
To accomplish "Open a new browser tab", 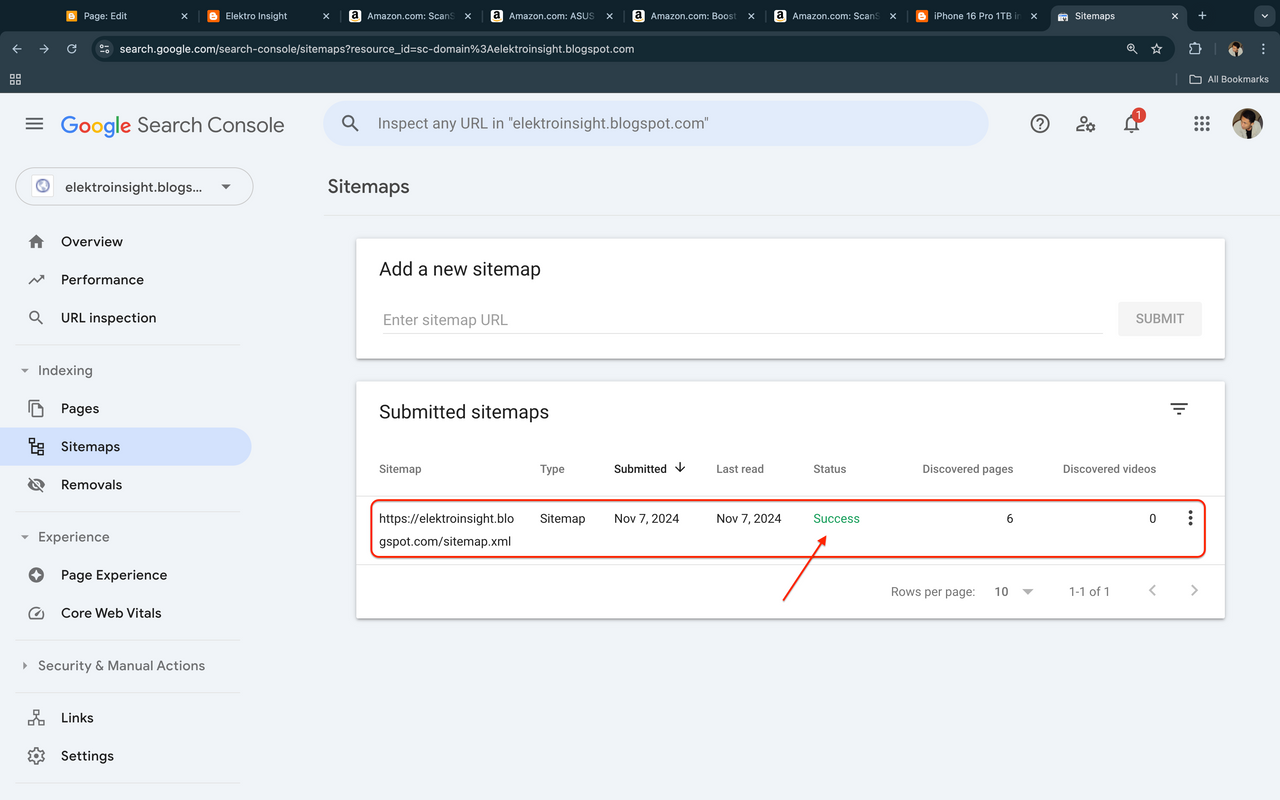I will point(1202,16).
